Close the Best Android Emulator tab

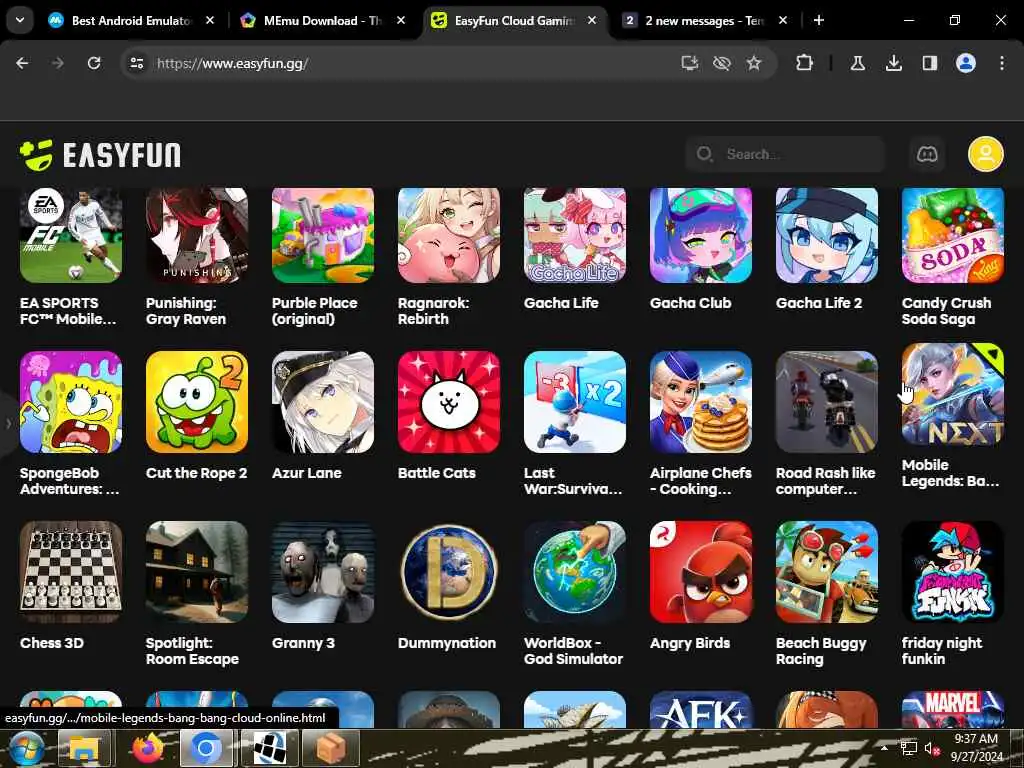tap(210, 20)
